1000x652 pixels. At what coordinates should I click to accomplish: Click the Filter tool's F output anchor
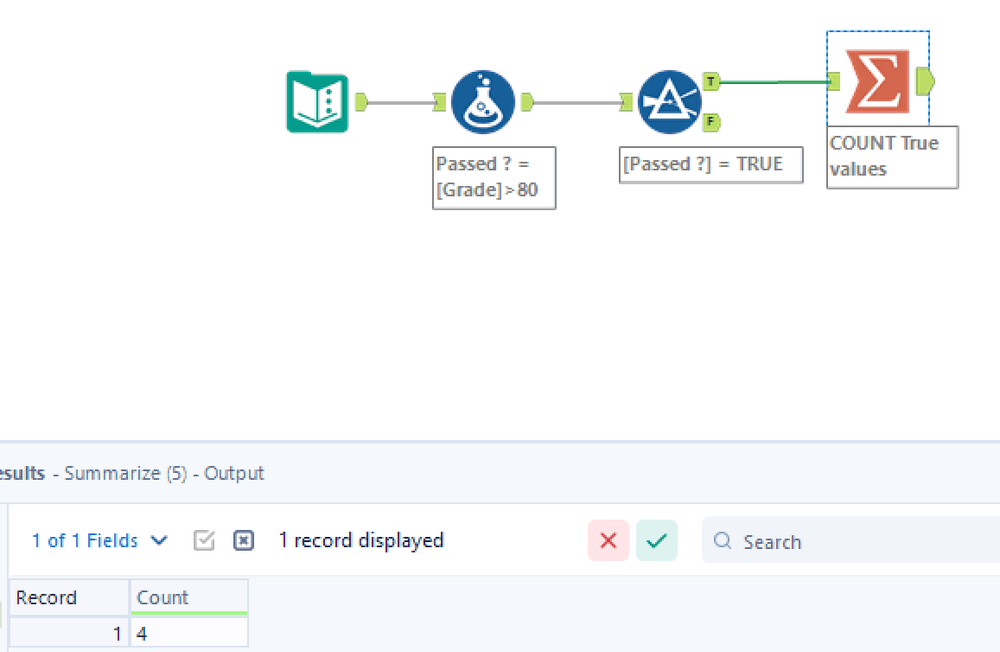(x=711, y=122)
